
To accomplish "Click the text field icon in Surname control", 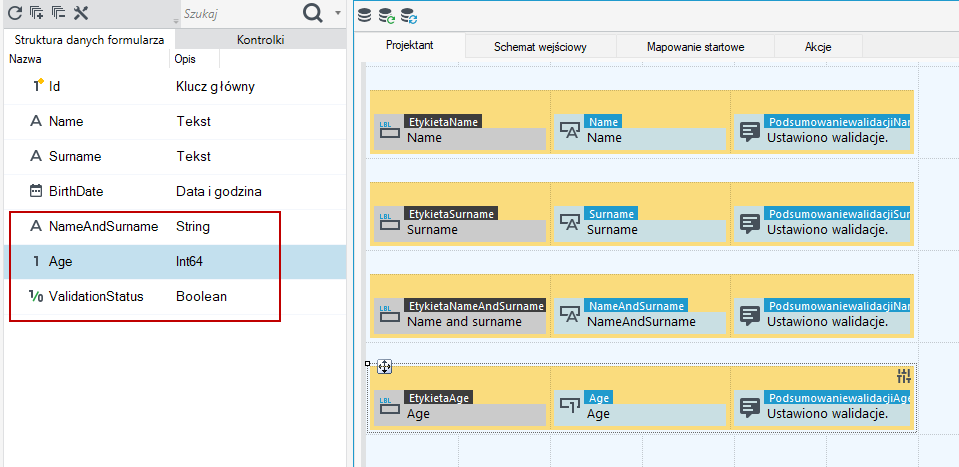I will coord(570,223).
